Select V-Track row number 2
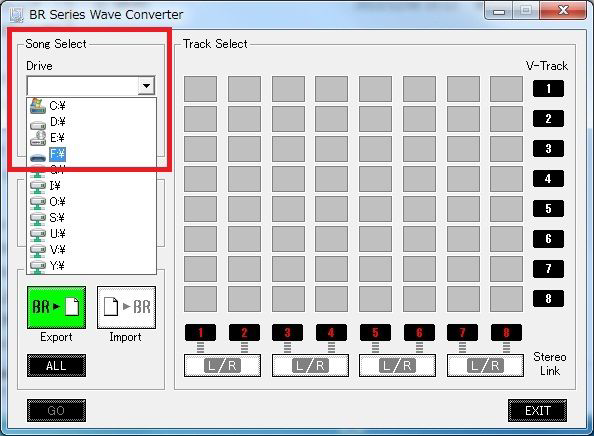This screenshot has height=436, width=594. point(548,119)
